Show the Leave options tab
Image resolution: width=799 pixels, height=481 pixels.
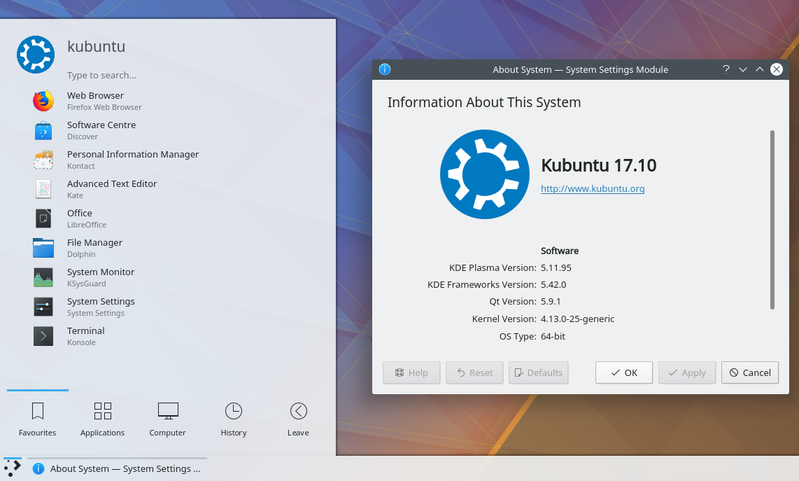(x=298, y=419)
